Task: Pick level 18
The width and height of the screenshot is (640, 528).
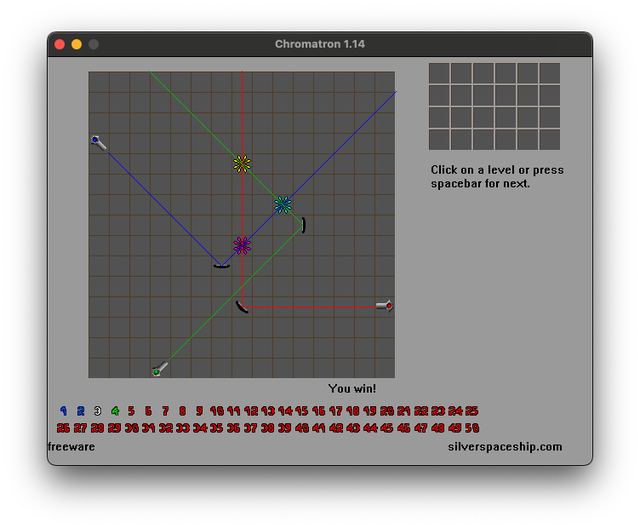Action: [x=353, y=410]
